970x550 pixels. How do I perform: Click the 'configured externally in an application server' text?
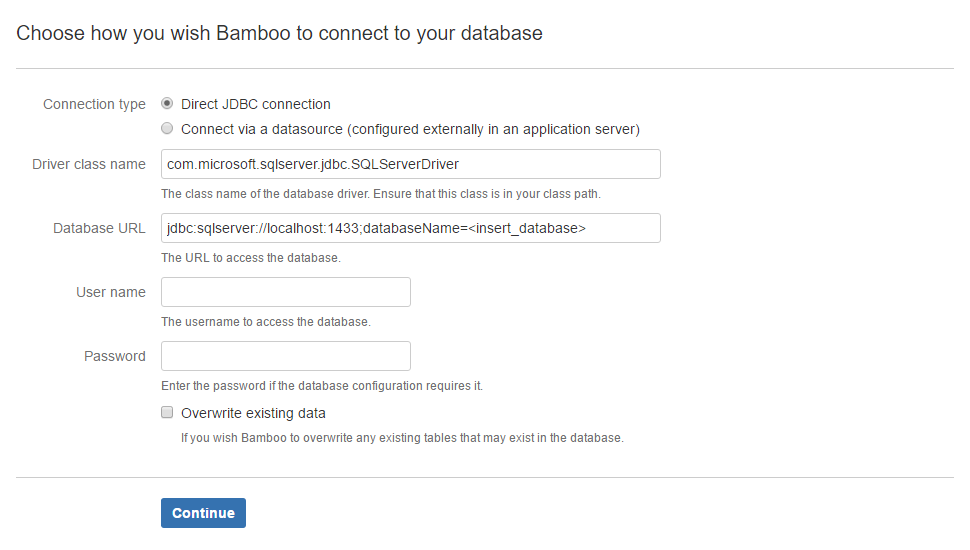click(494, 129)
